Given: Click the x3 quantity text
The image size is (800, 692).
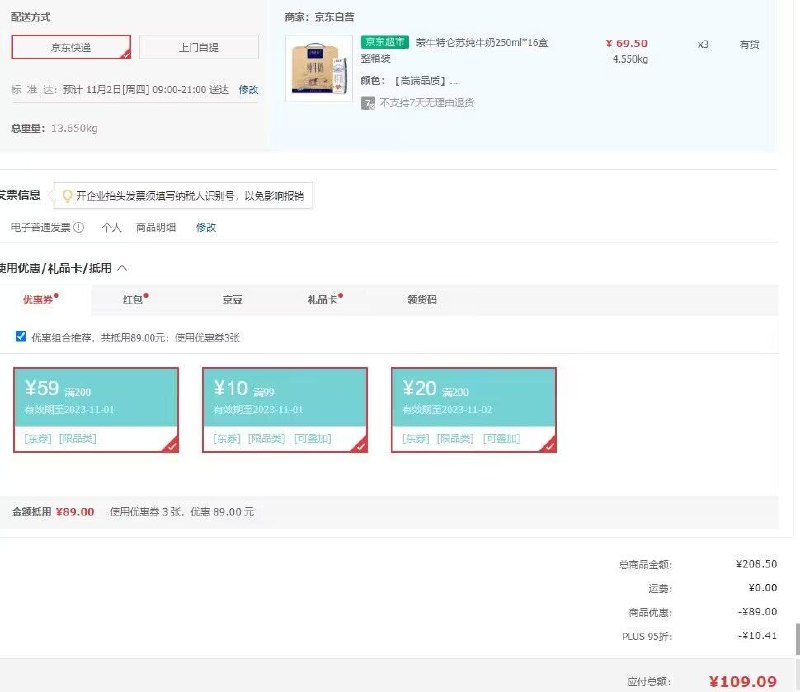Looking at the screenshot, I should 703,44.
